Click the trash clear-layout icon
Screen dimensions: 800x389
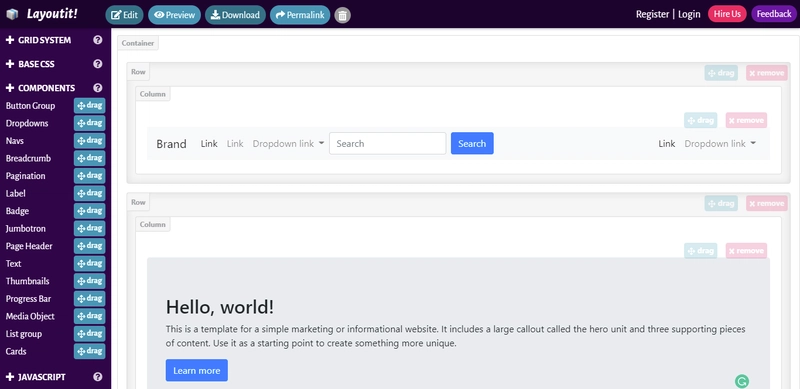[x=342, y=15]
